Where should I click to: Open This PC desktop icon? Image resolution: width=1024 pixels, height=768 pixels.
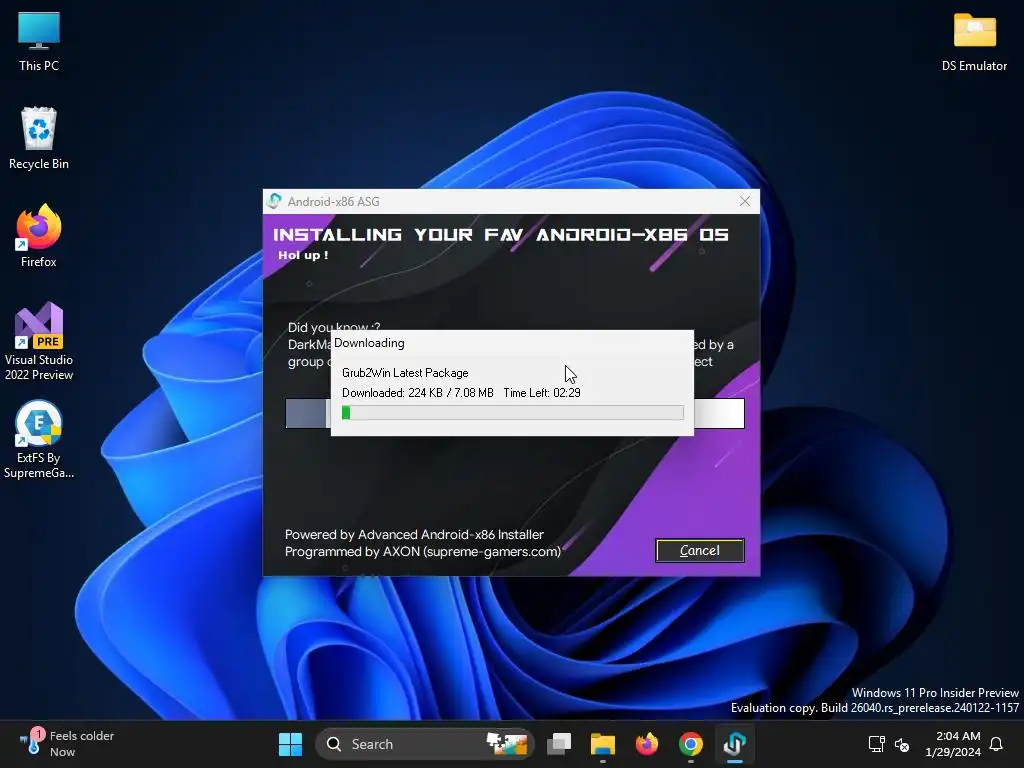pyautogui.click(x=39, y=42)
